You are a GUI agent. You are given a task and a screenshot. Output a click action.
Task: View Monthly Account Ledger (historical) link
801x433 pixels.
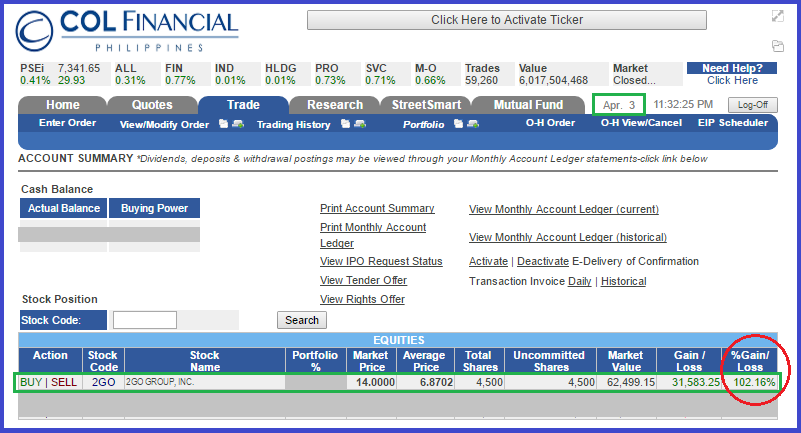(x=568, y=237)
